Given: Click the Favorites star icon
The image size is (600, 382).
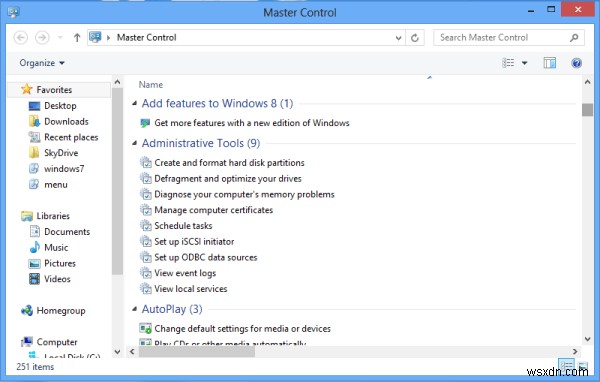Looking at the screenshot, I should coord(26,89).
